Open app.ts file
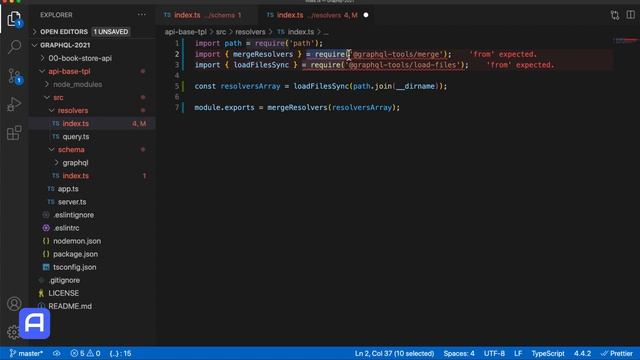 coord(68,189)
